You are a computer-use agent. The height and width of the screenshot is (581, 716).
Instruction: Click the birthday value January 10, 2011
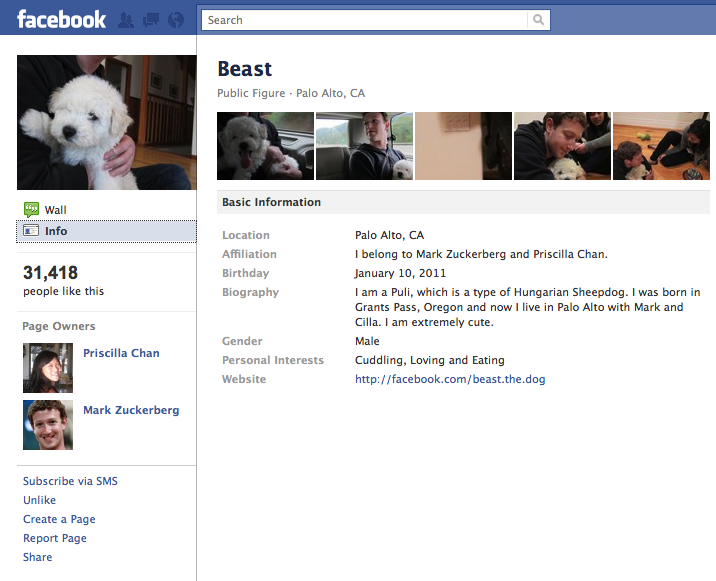[x=400, y=273]
